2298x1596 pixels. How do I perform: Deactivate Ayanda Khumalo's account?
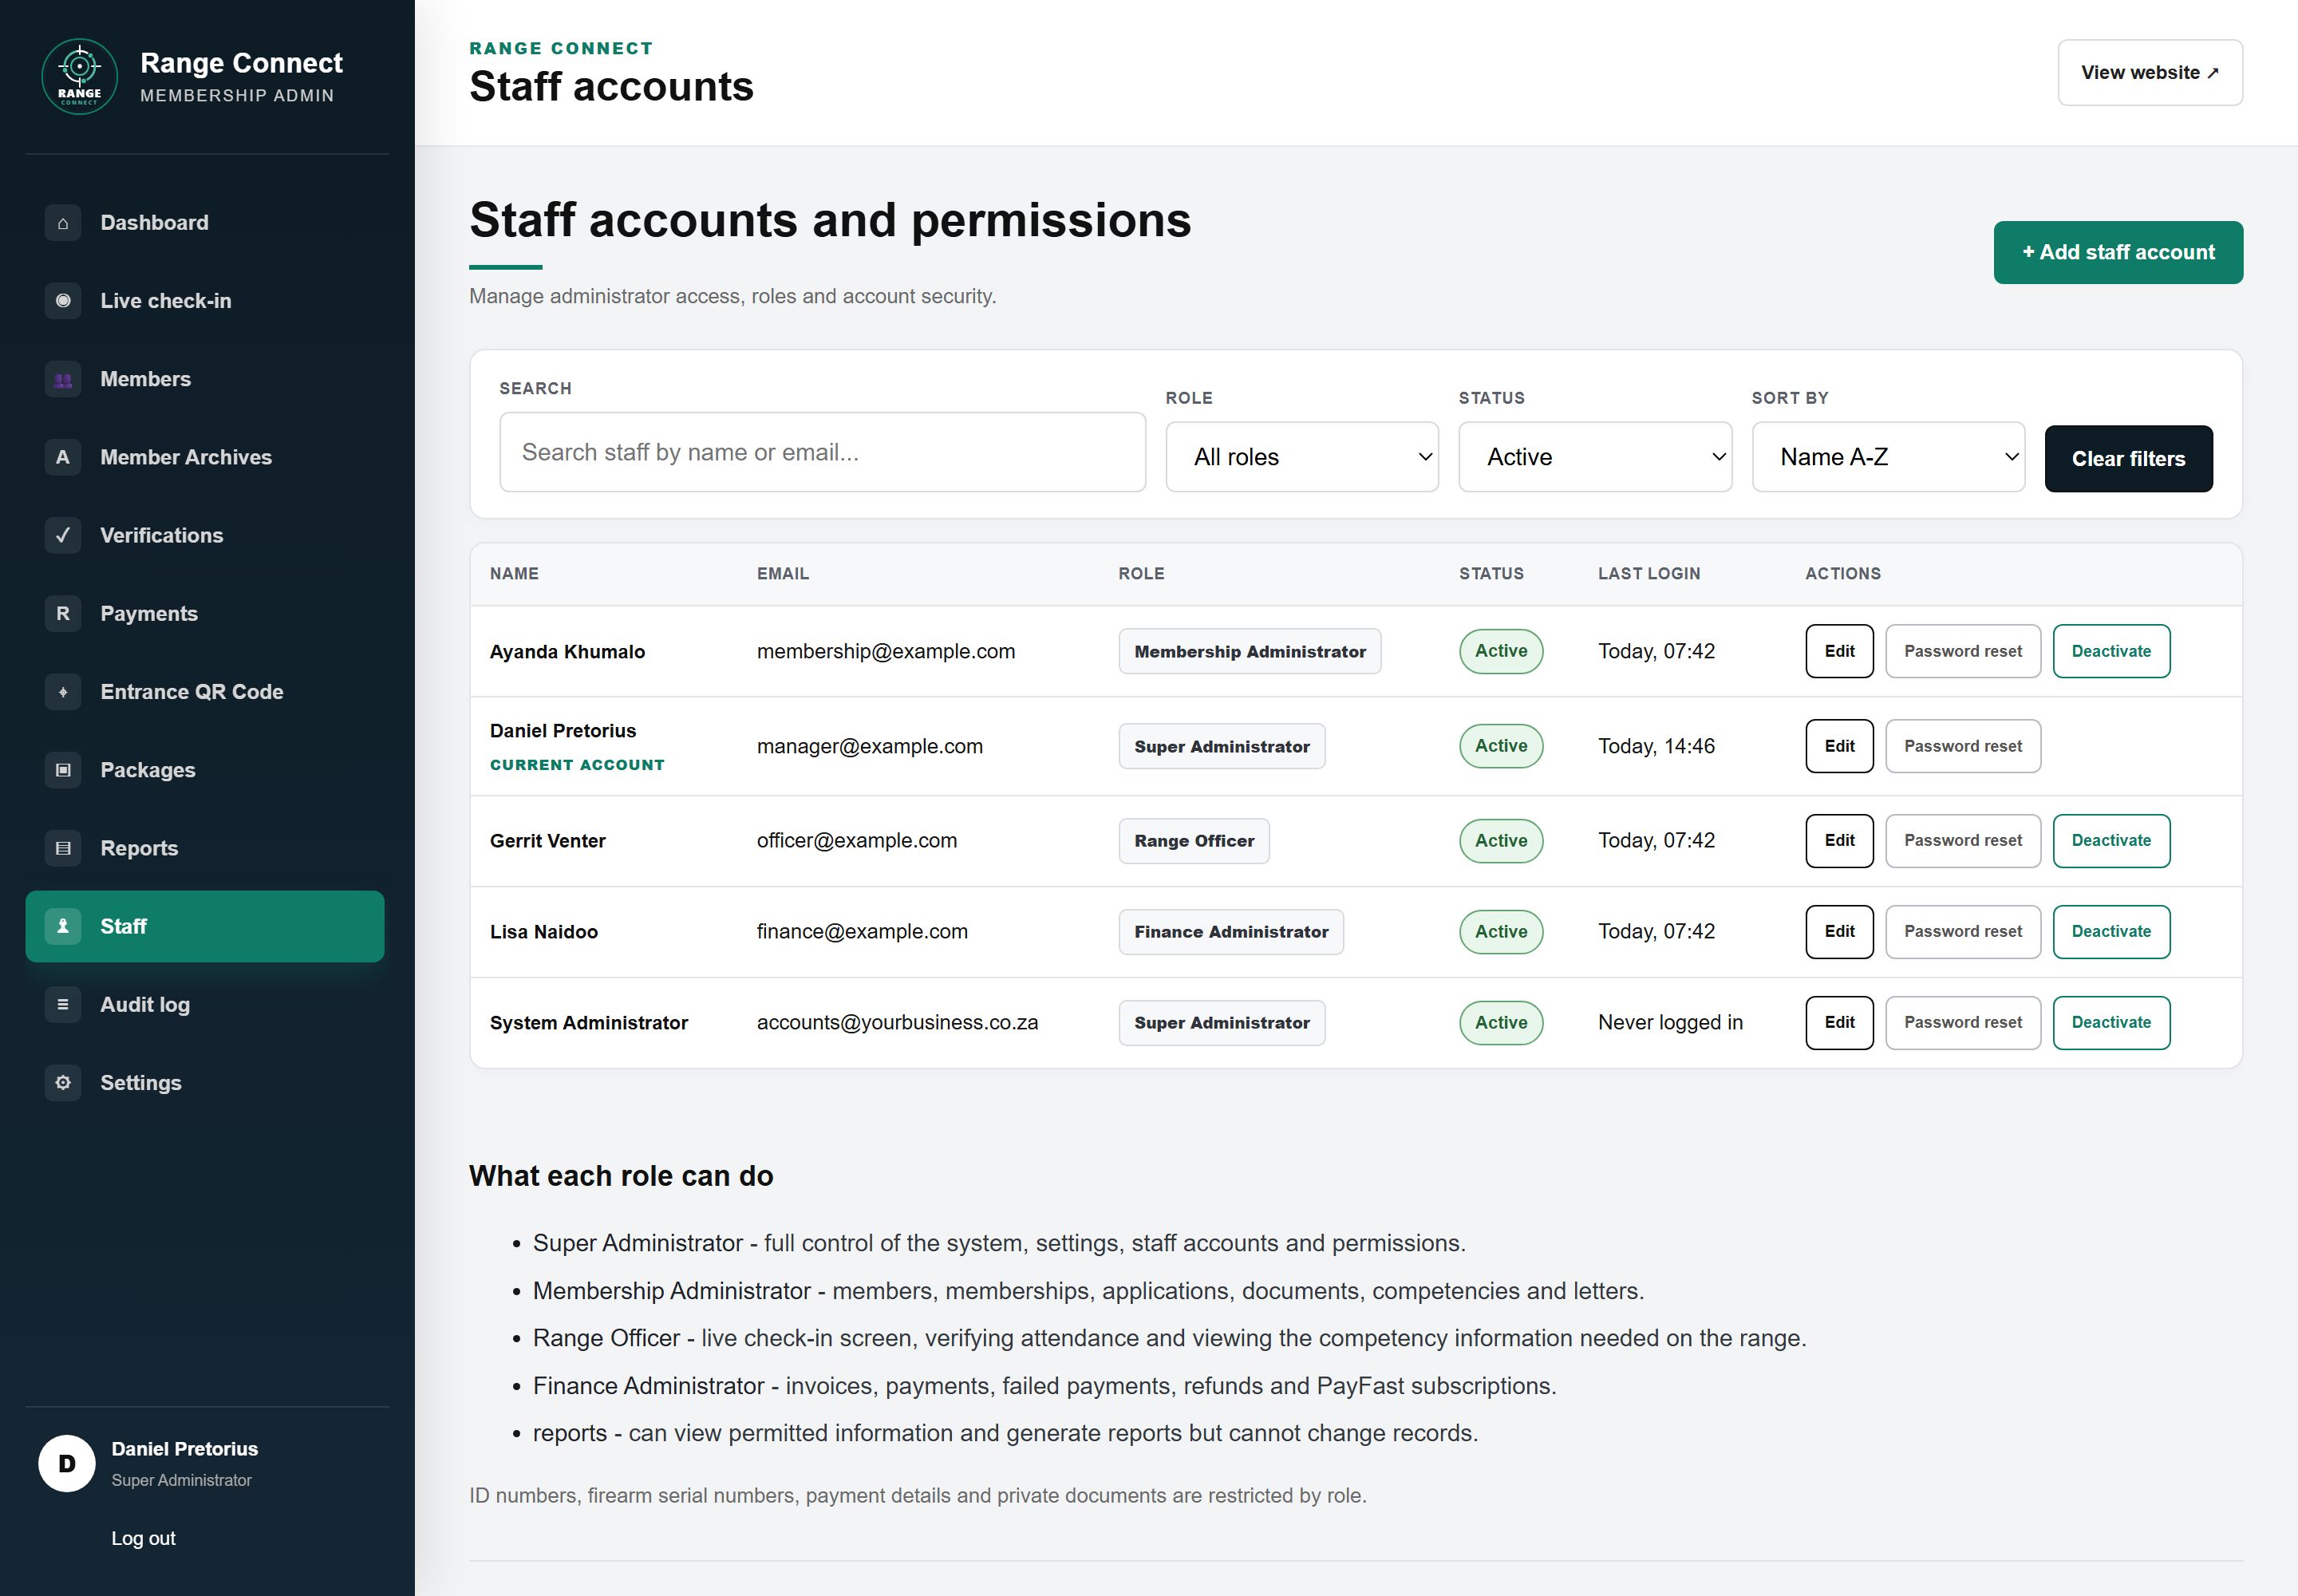click(2111, 651)
